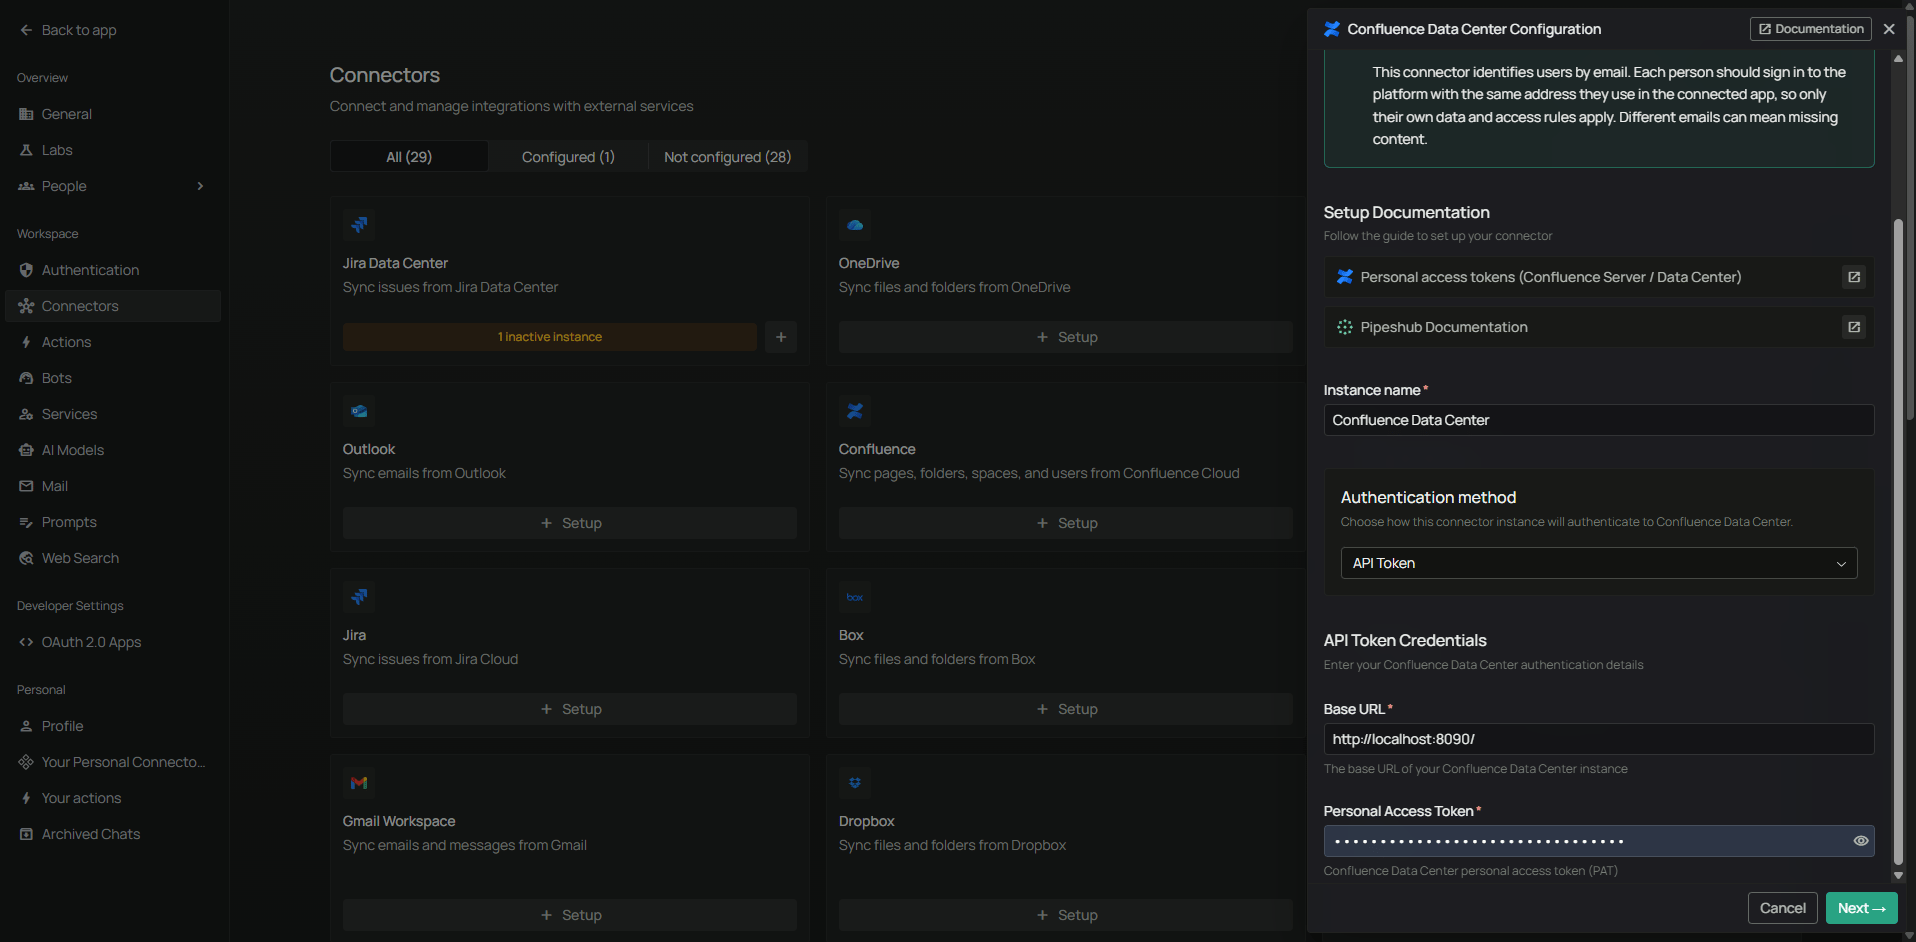Open Pipeshub Documentation link
1916x942 pixels.
[1599, 327]
